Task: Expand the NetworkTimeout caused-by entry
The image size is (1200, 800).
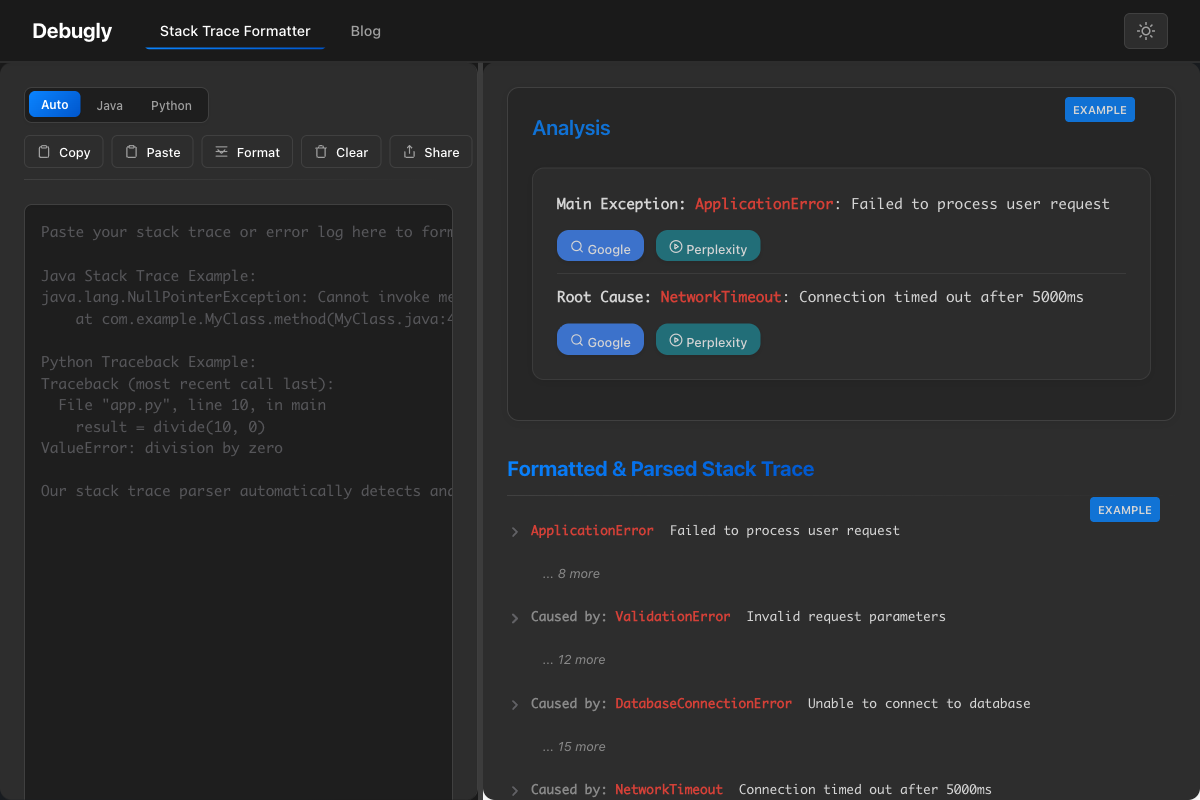Action: click(515, 791)
